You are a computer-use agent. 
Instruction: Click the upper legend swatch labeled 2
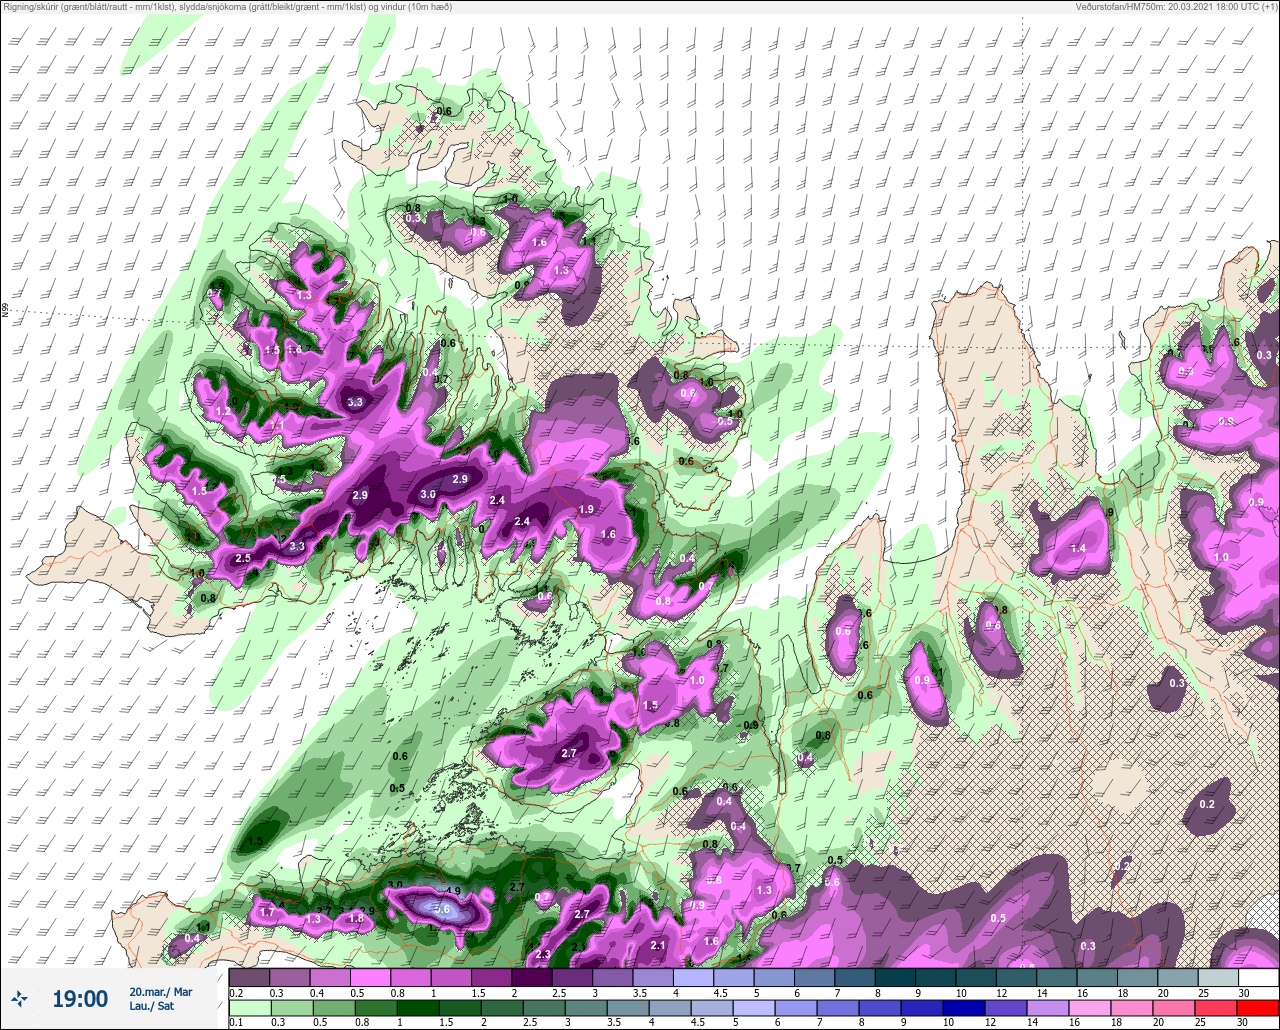tap(531, 977)
